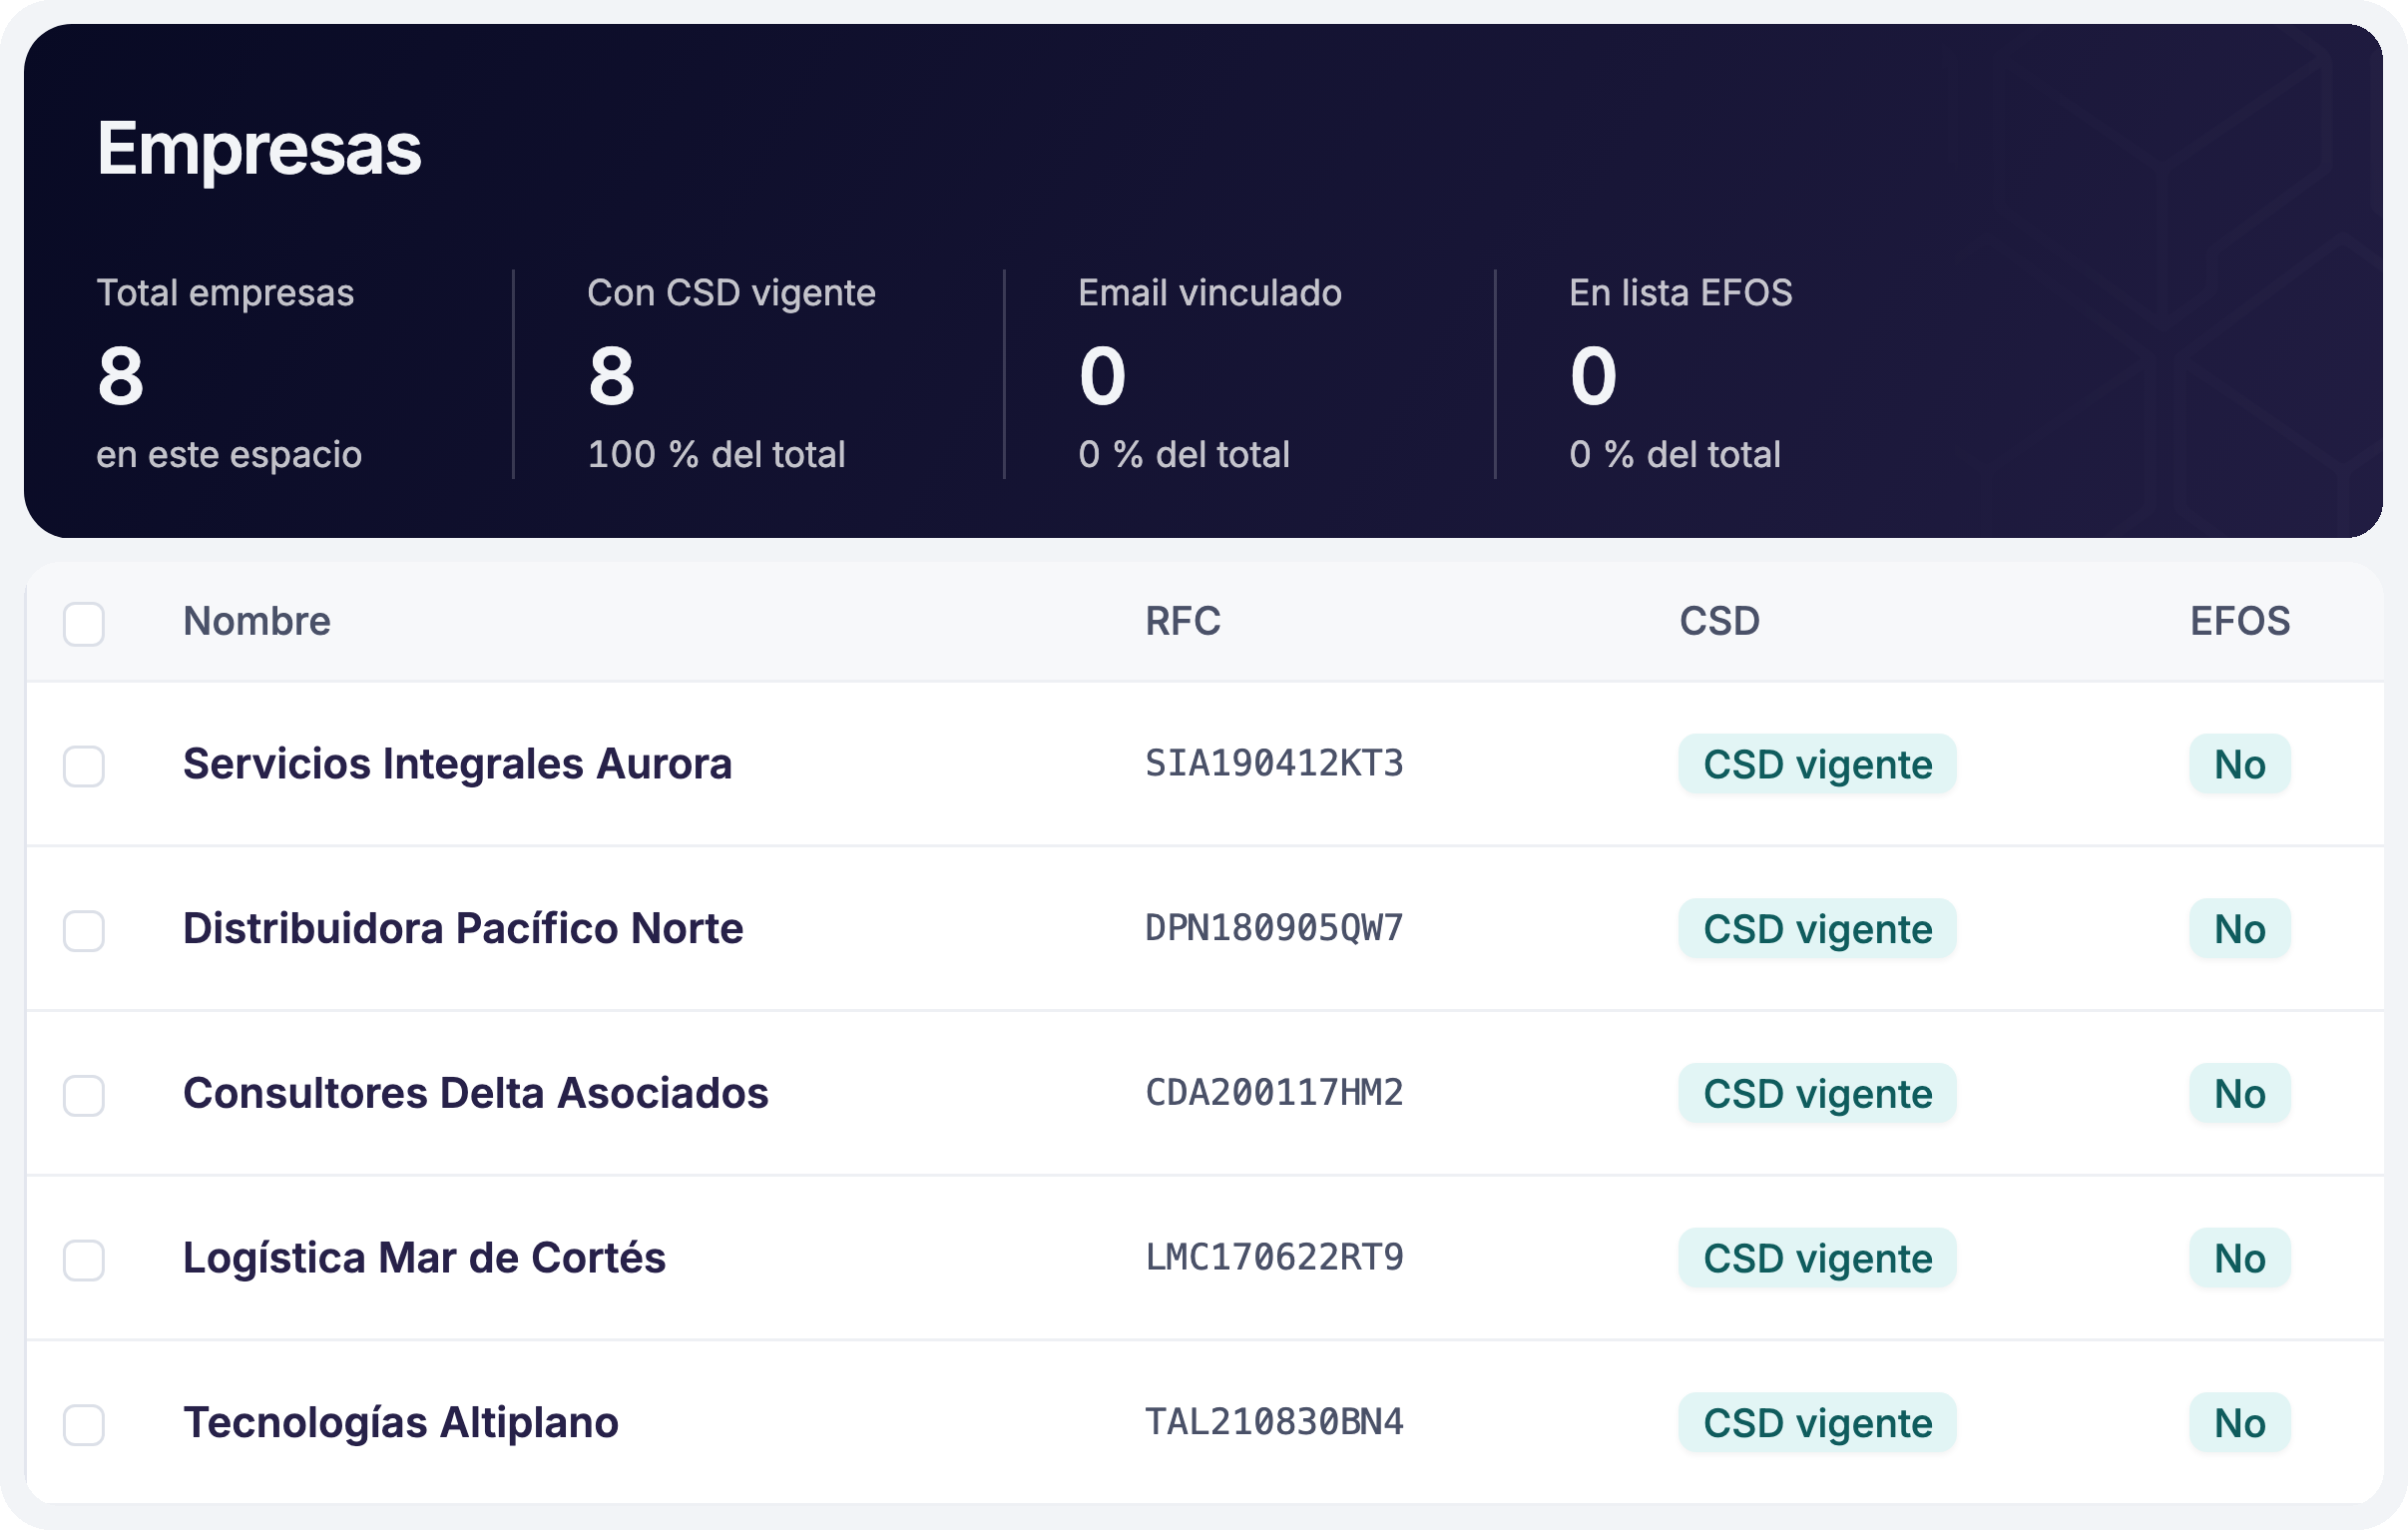Click CSD vigente badge for Servicios Integrales Aurora
The image size is (2408, 1530).
pos(1817,765)
